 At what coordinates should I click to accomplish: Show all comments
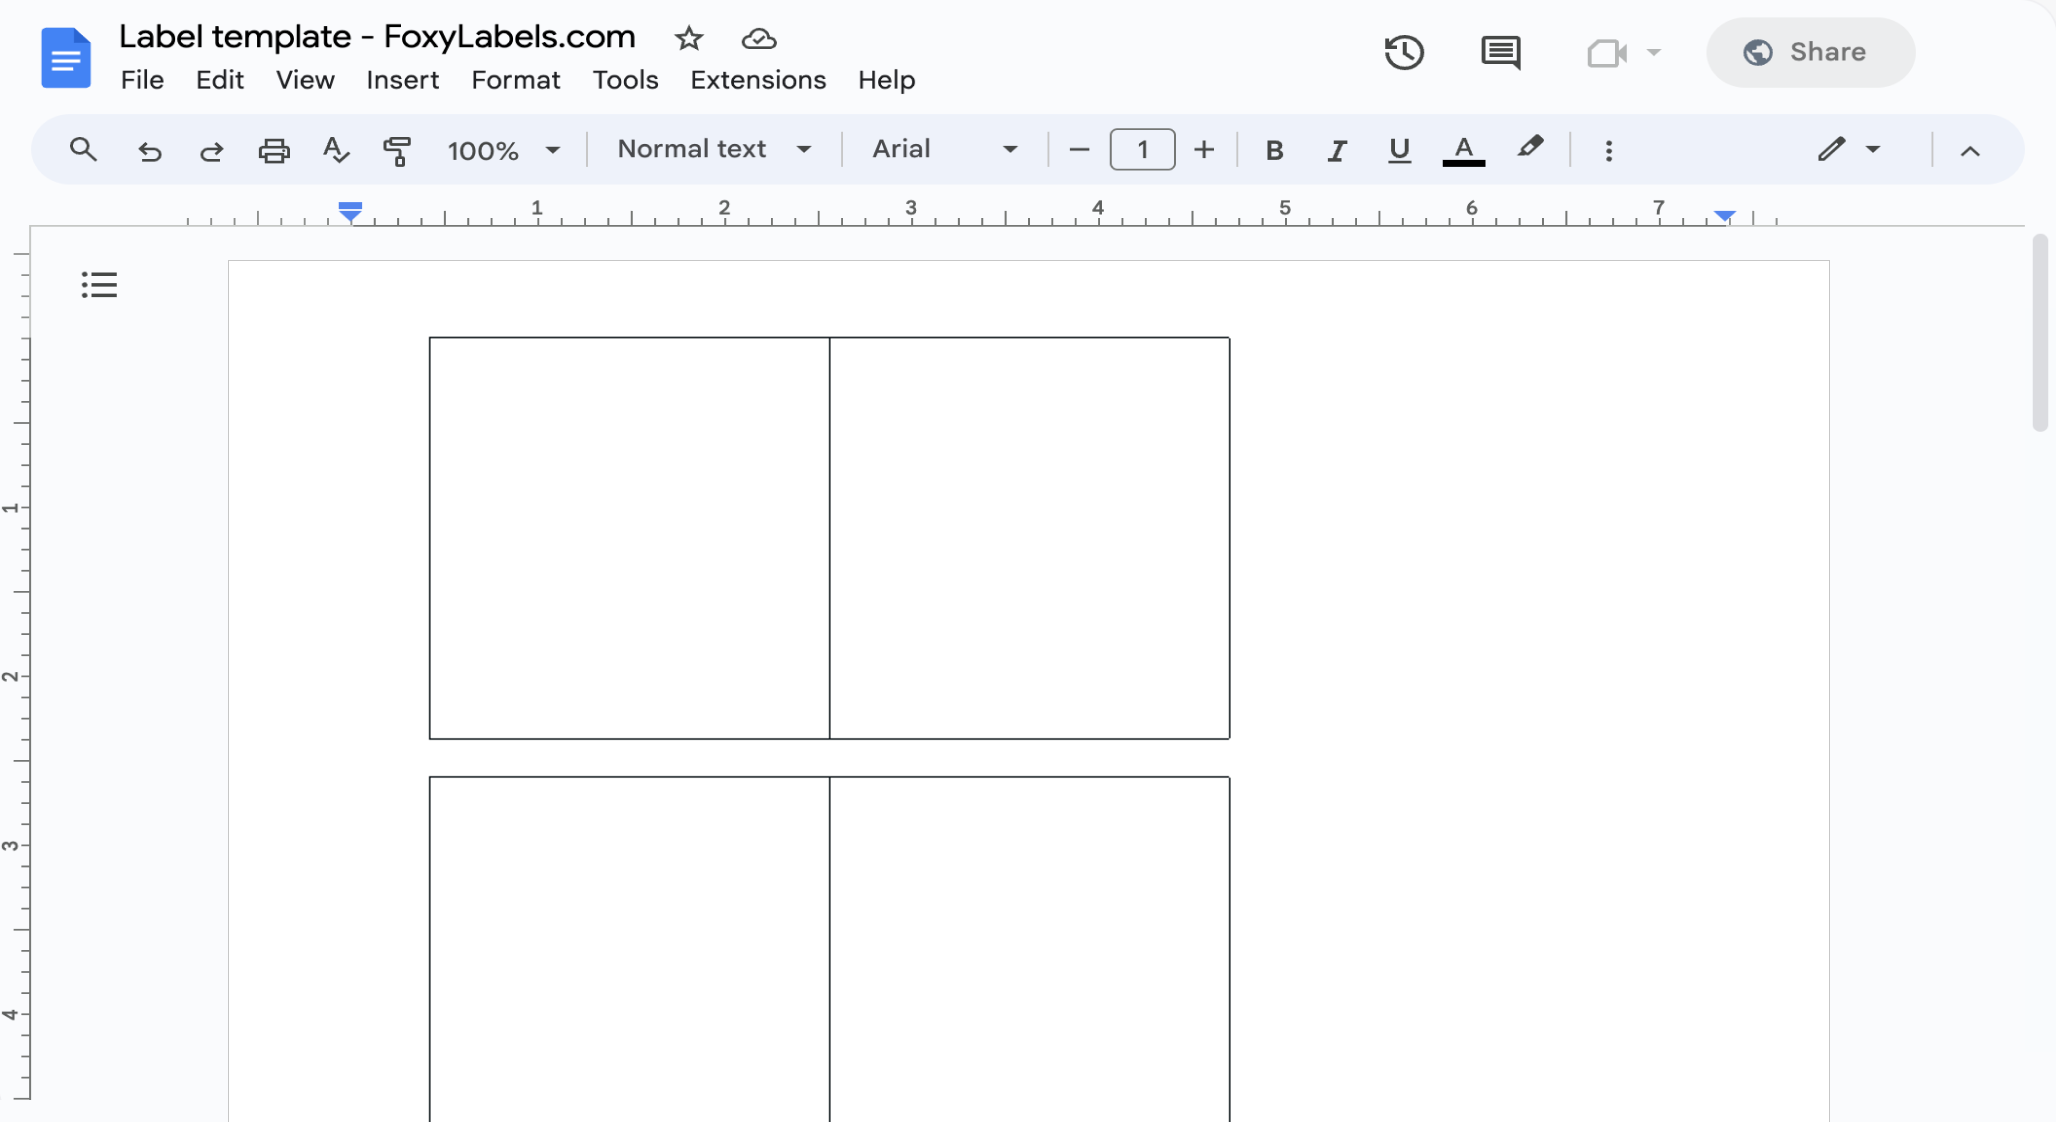[1501, 52]
